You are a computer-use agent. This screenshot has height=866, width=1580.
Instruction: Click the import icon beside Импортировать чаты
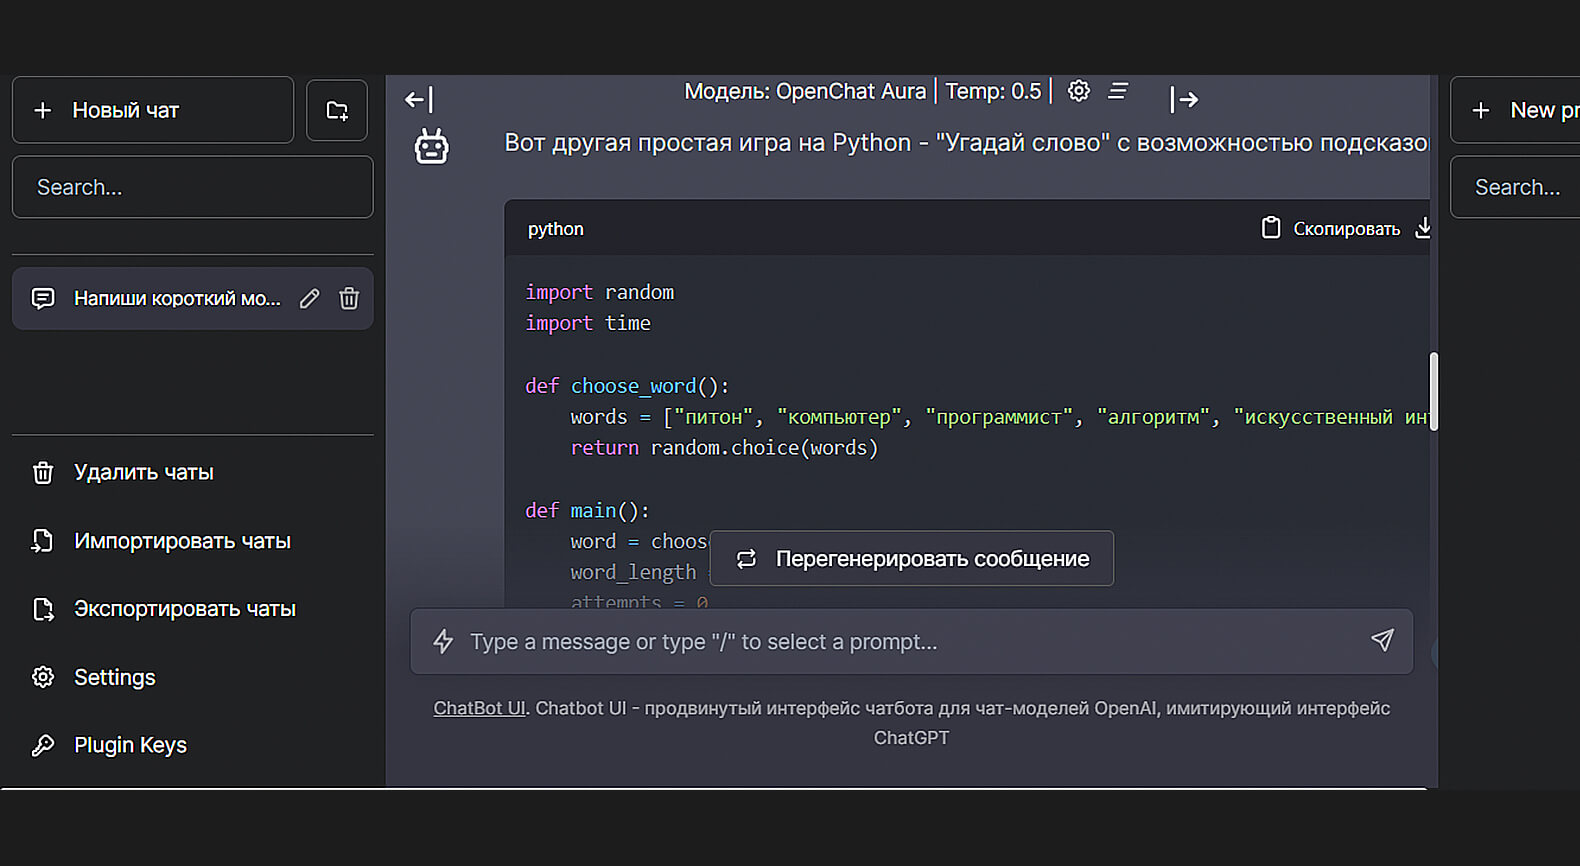pyautogui.click(x=43, y=541)
